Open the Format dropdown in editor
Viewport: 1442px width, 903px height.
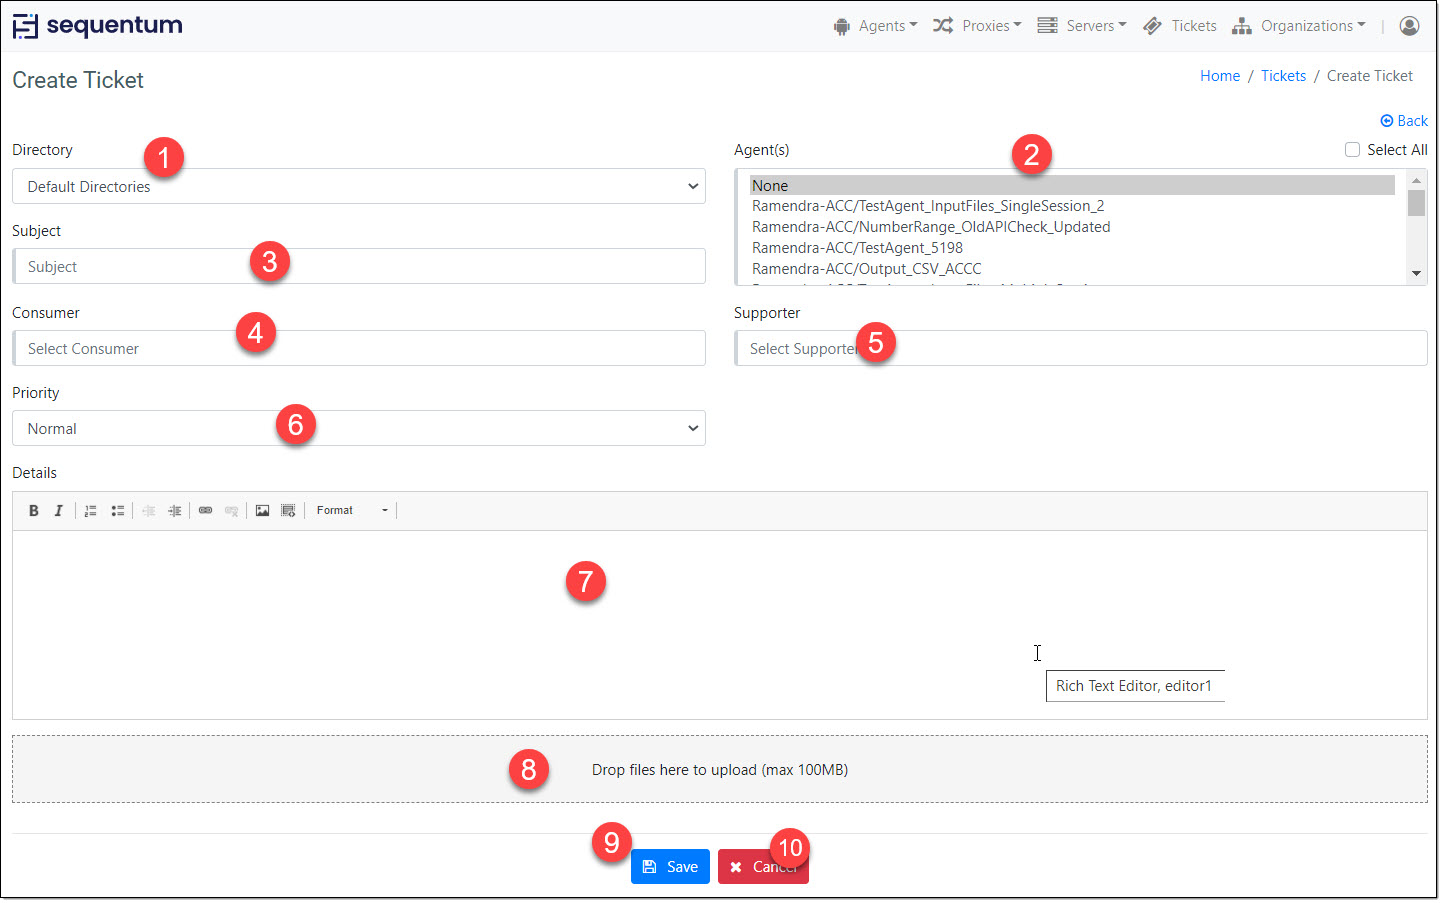pos(351,511)
